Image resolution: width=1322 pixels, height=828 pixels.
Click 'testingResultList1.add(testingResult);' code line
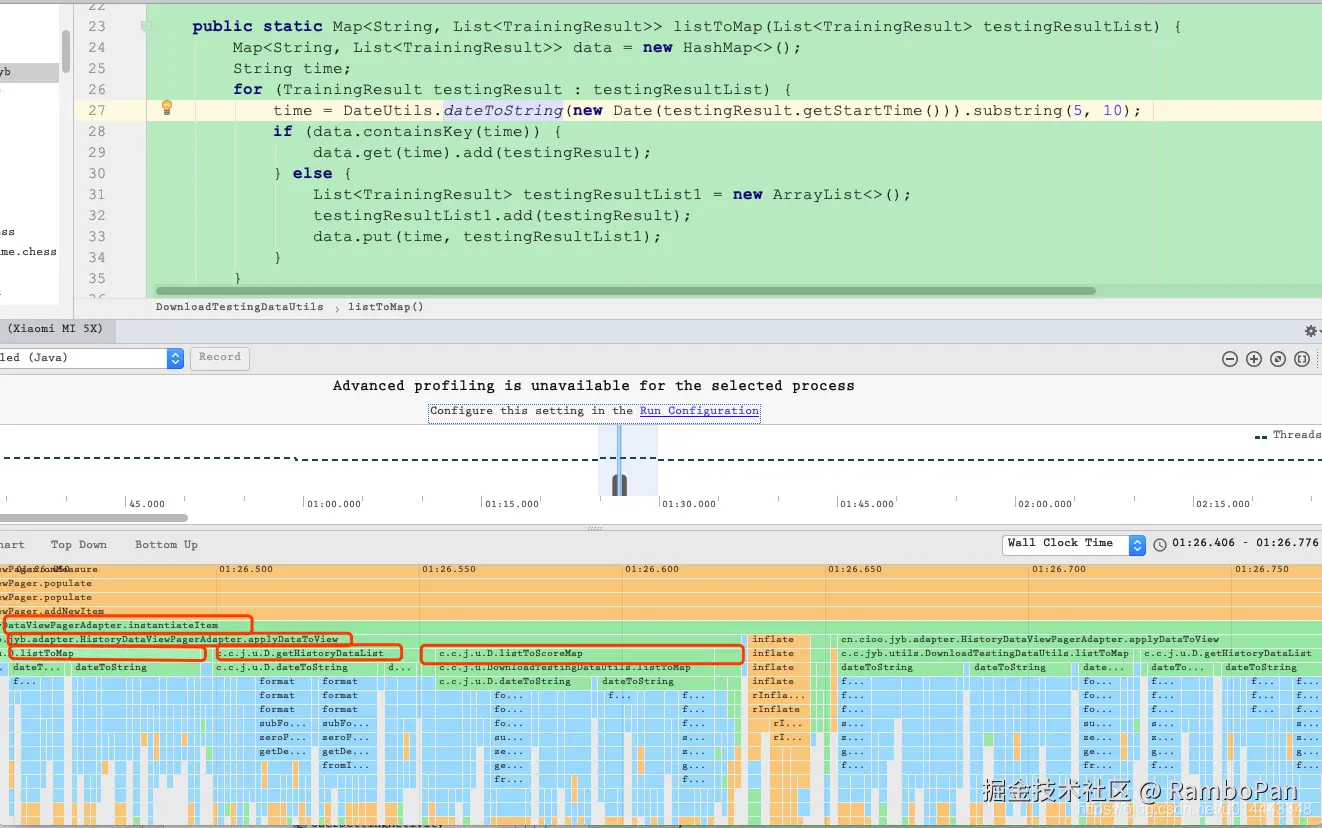tap(502, 215)
